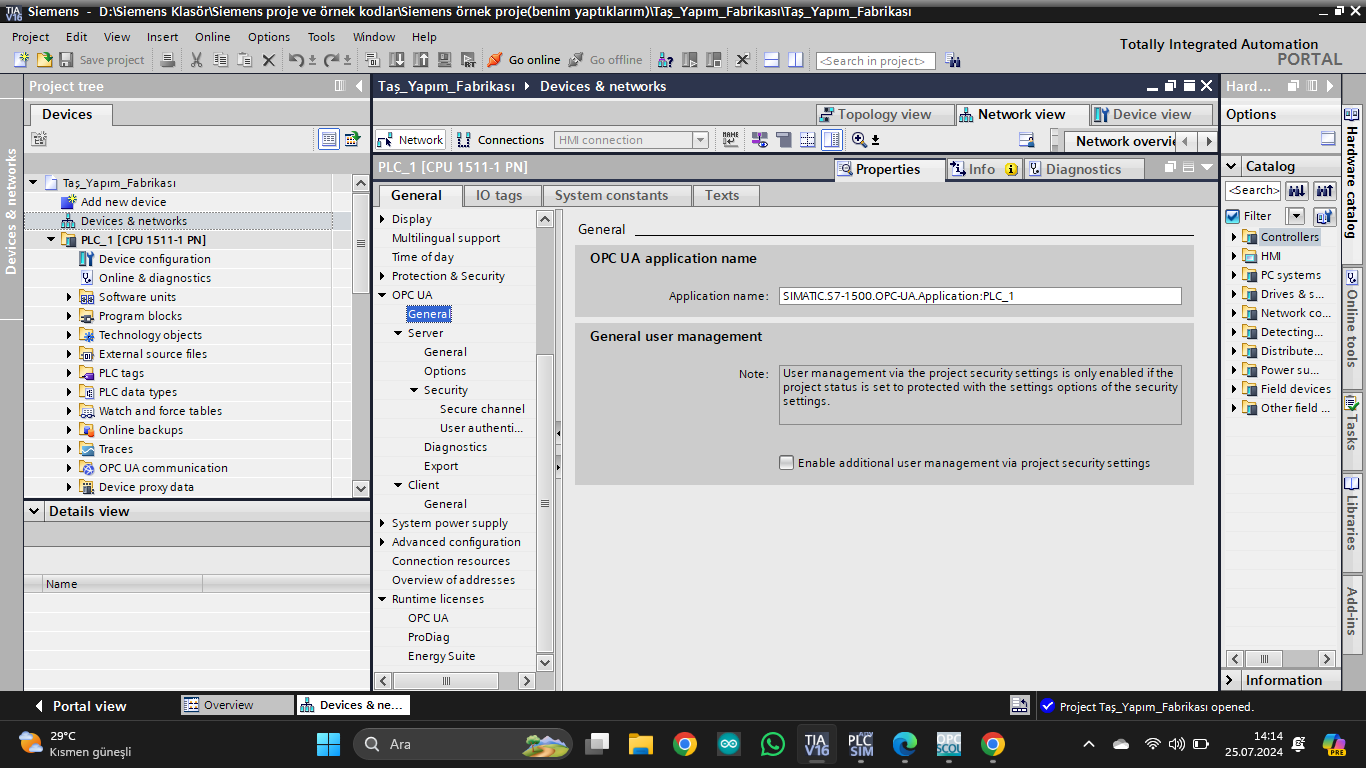Click the Cut scissors icon
This screenshot has width=1366, height=768.
pos(196,60)
